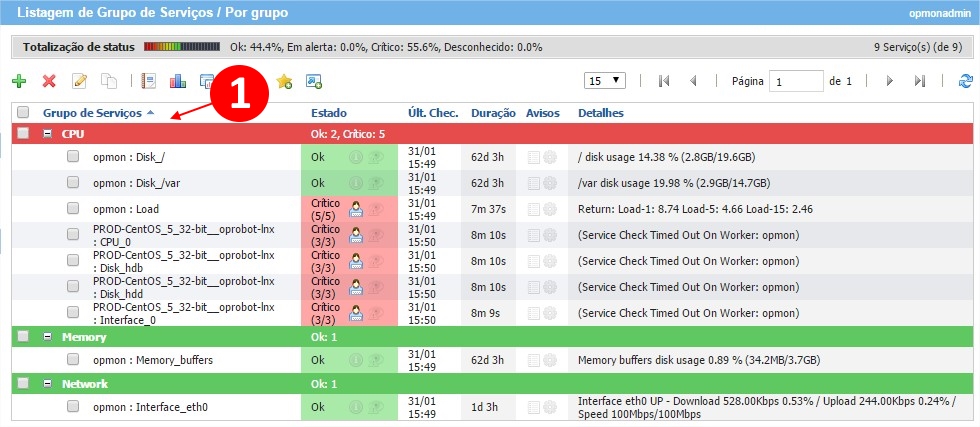Click the pencil edit icon in toolbar
980x427 pixels.
tap(79, 81)
